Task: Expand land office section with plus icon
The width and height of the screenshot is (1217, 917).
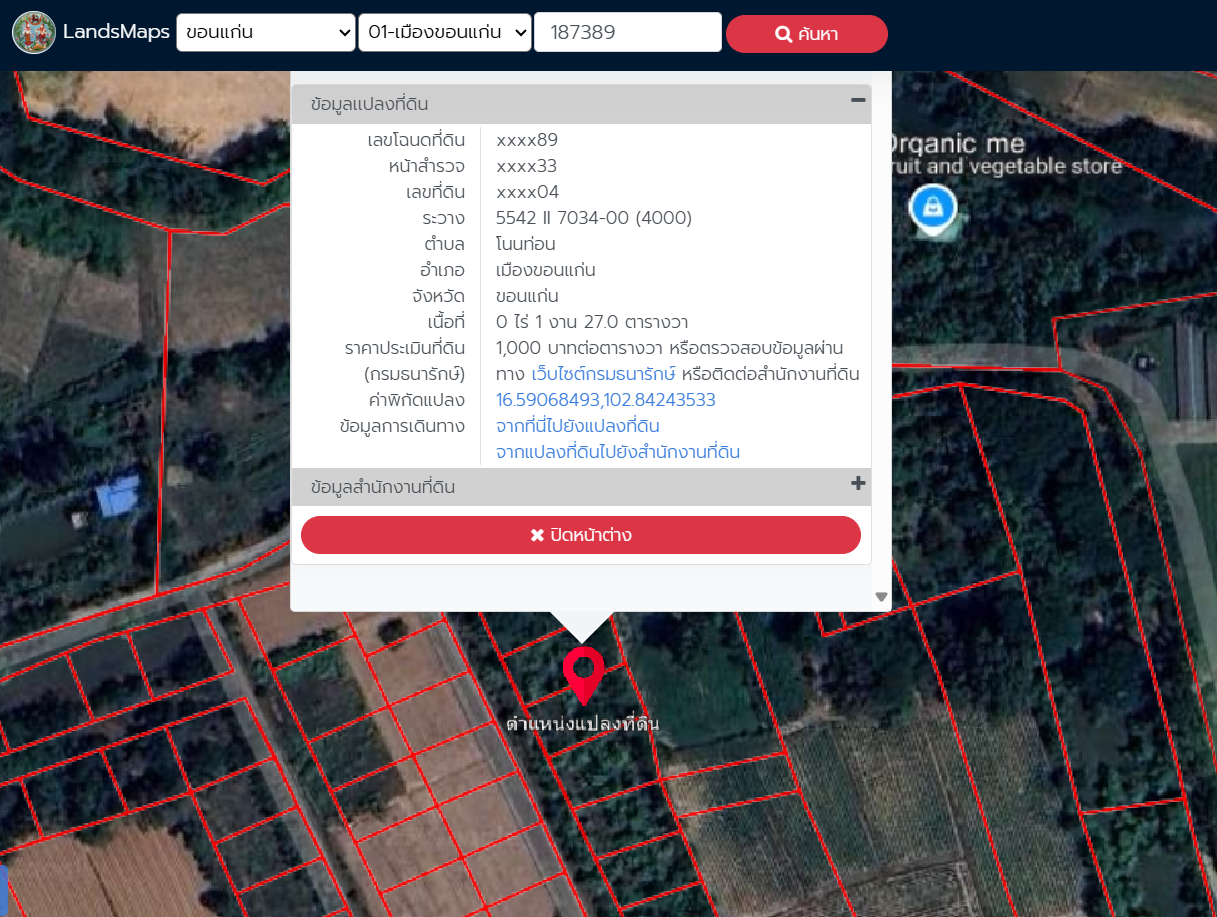Action: 857,484
